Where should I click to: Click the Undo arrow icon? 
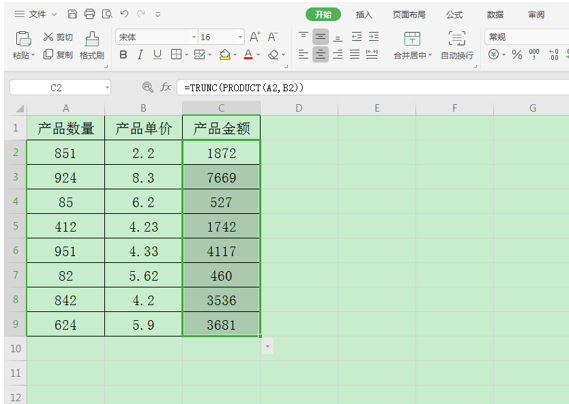click(124, 14)
